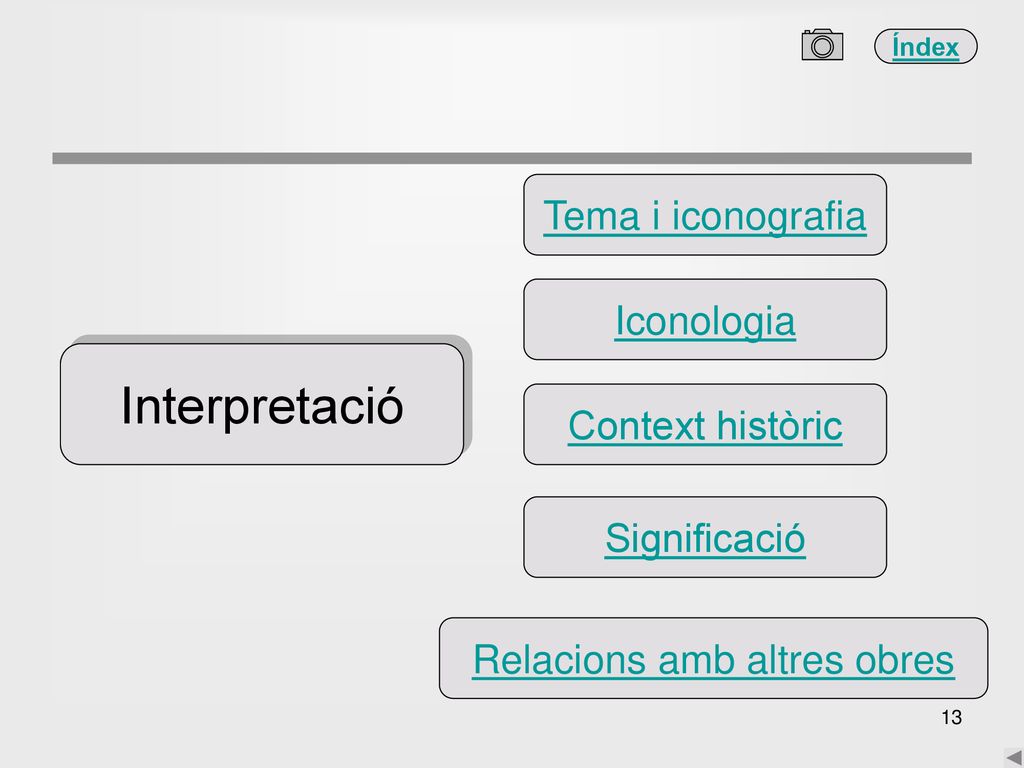Click the camera lens circle
The width and height of the screenshot is (1024, 768).
[x=822, y=47]
